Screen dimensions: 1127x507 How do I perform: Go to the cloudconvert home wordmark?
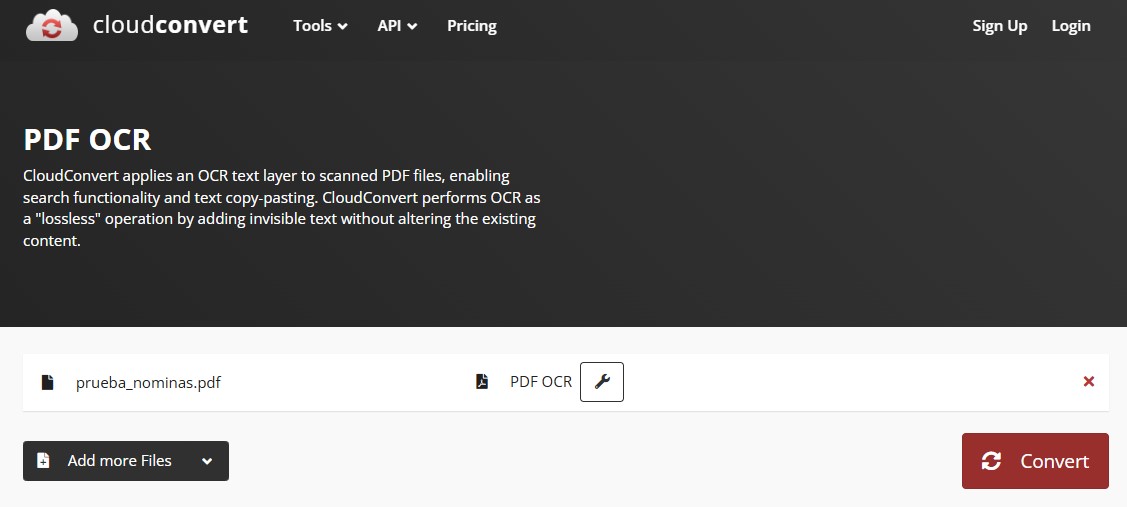click(170, 25)
